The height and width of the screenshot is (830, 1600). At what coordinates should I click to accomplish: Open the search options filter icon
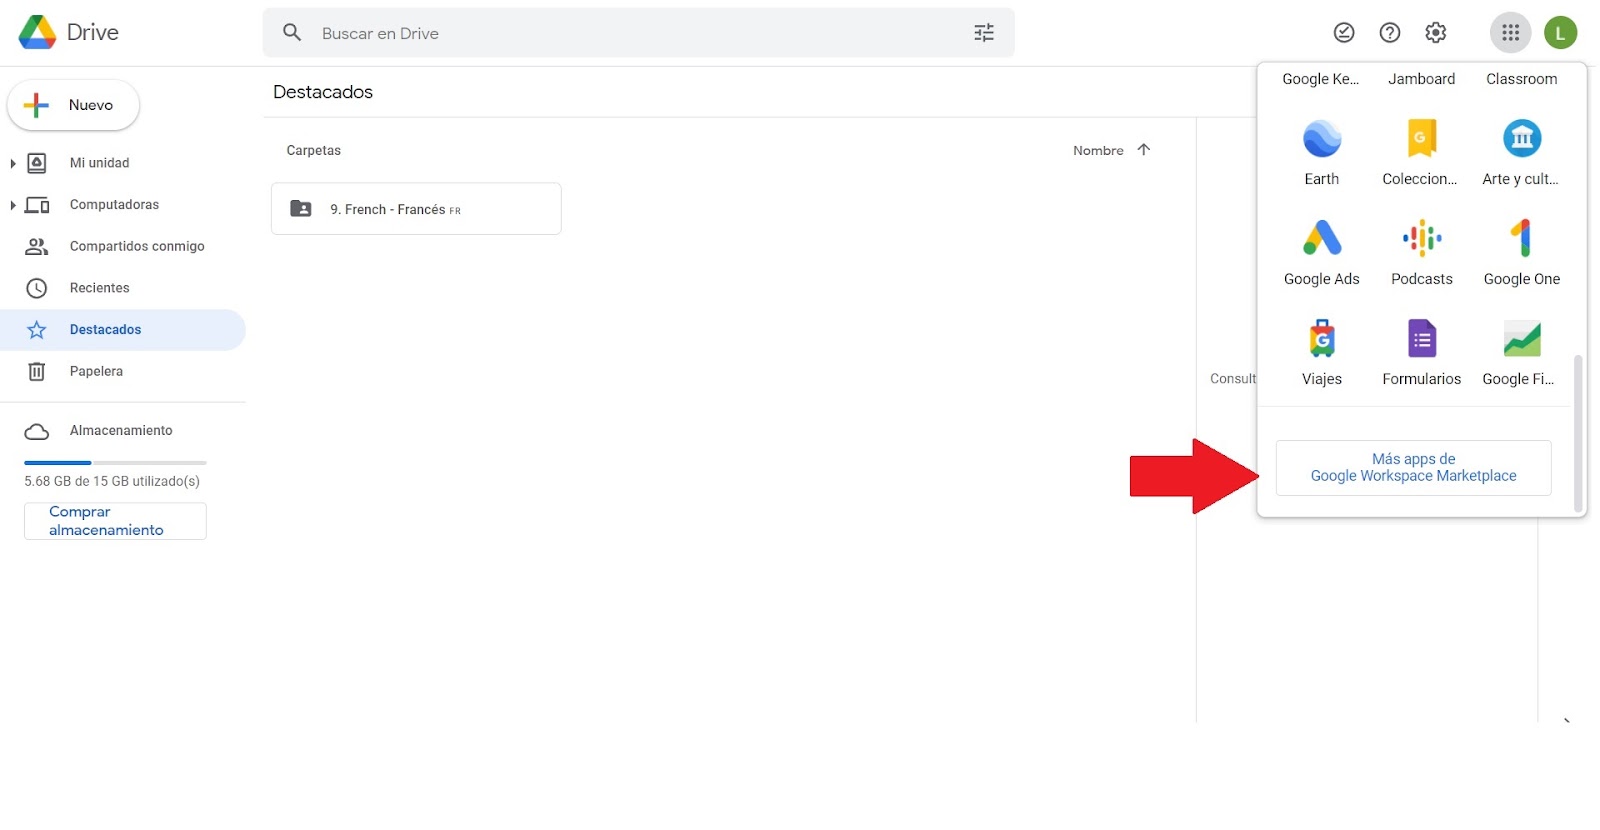984,33
